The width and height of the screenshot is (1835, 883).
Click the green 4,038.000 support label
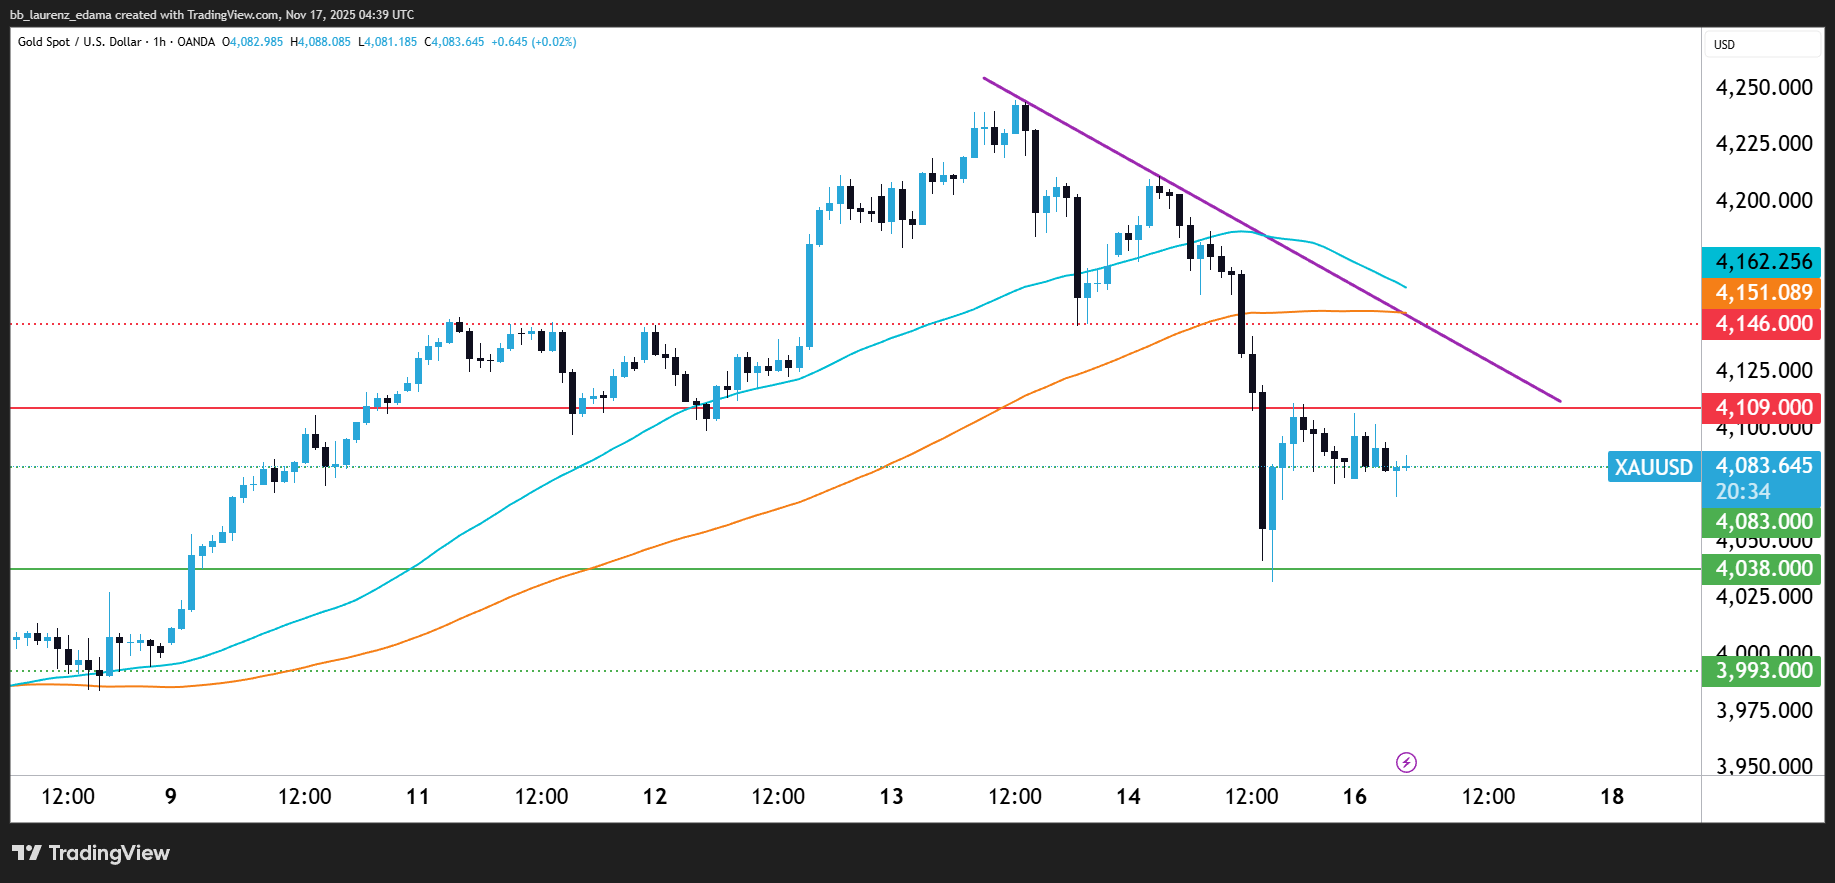[x=1761, y=569]
